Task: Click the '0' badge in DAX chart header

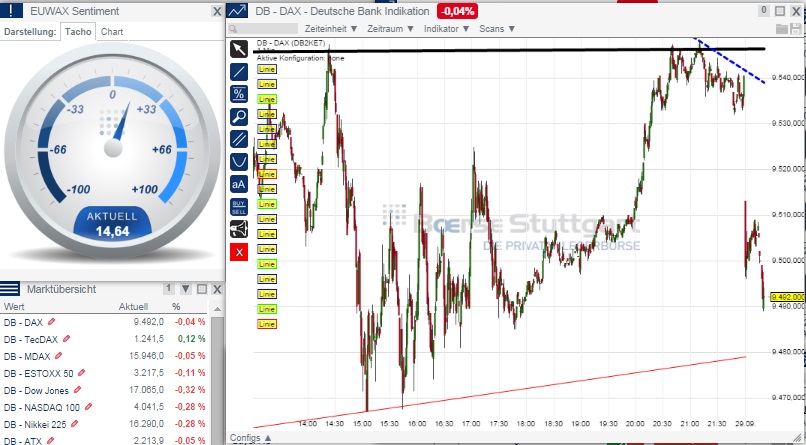Action: [x=764, y=10]
